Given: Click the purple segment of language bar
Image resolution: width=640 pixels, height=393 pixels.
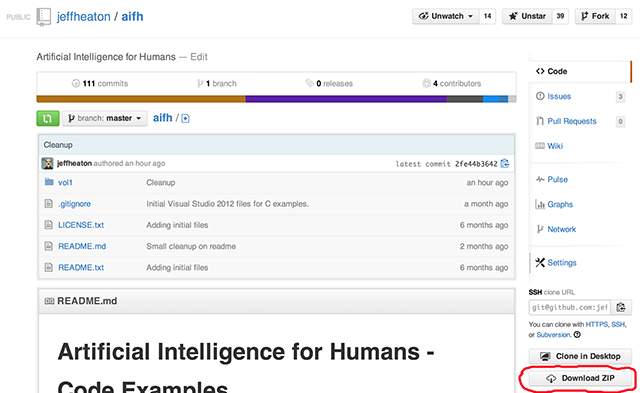Looking at the screenshot, I should 346,99.
